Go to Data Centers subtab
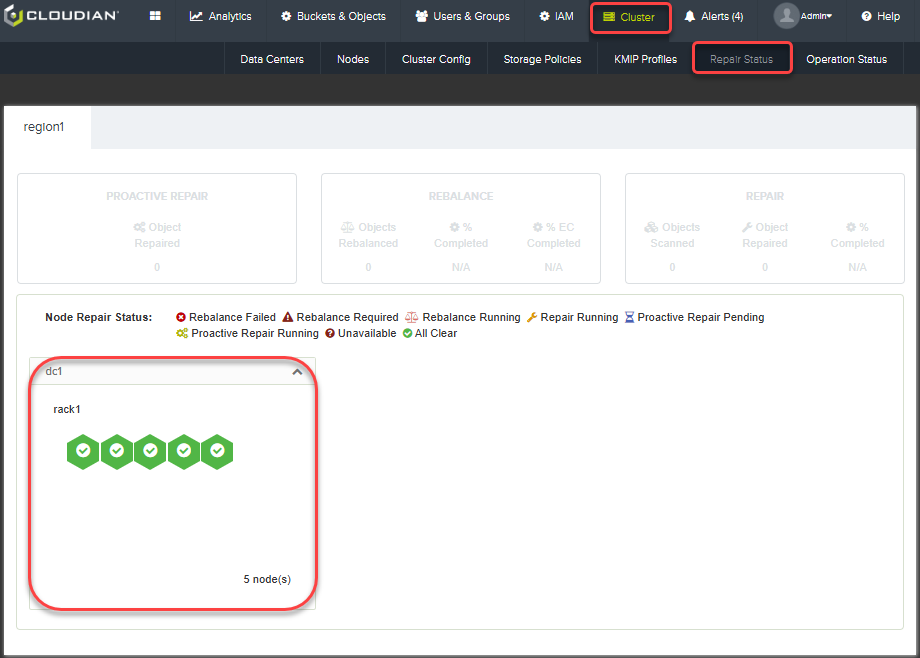 (272, 59)
